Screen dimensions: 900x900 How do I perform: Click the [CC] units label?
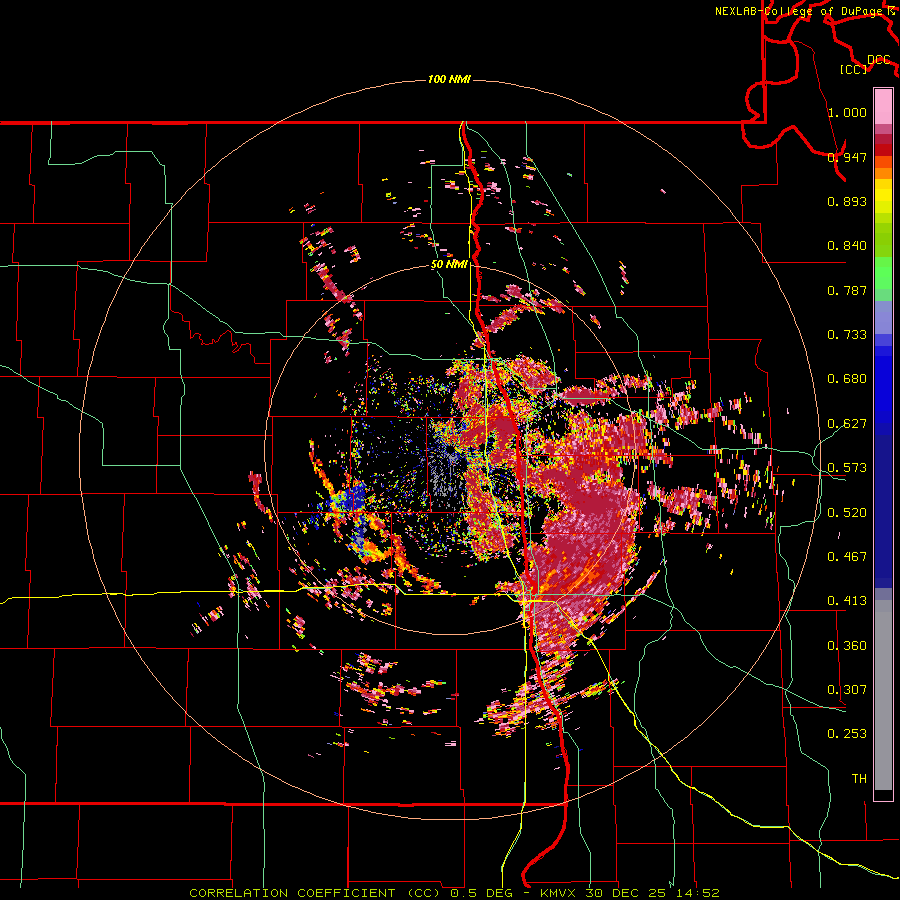click(x=854, y=69)
